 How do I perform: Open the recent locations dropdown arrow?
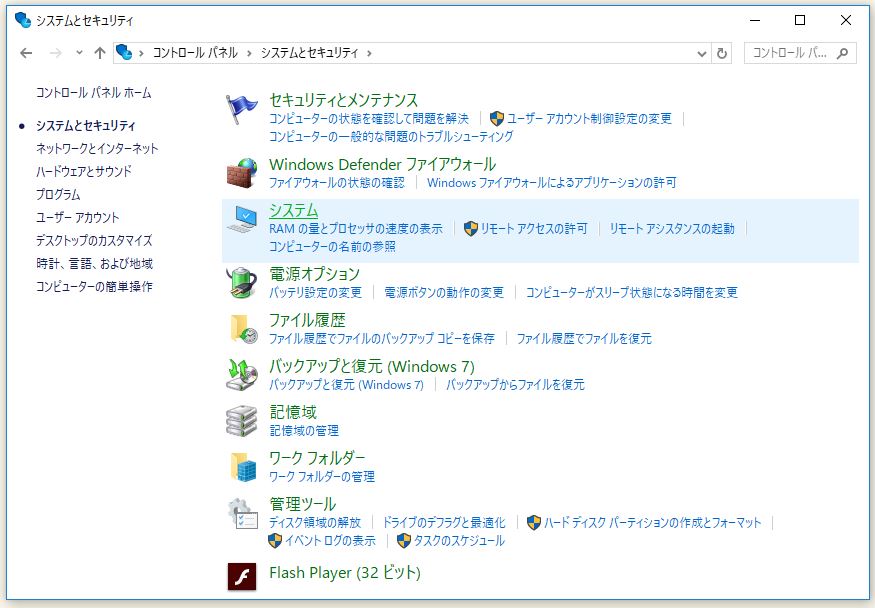[79, 52]
